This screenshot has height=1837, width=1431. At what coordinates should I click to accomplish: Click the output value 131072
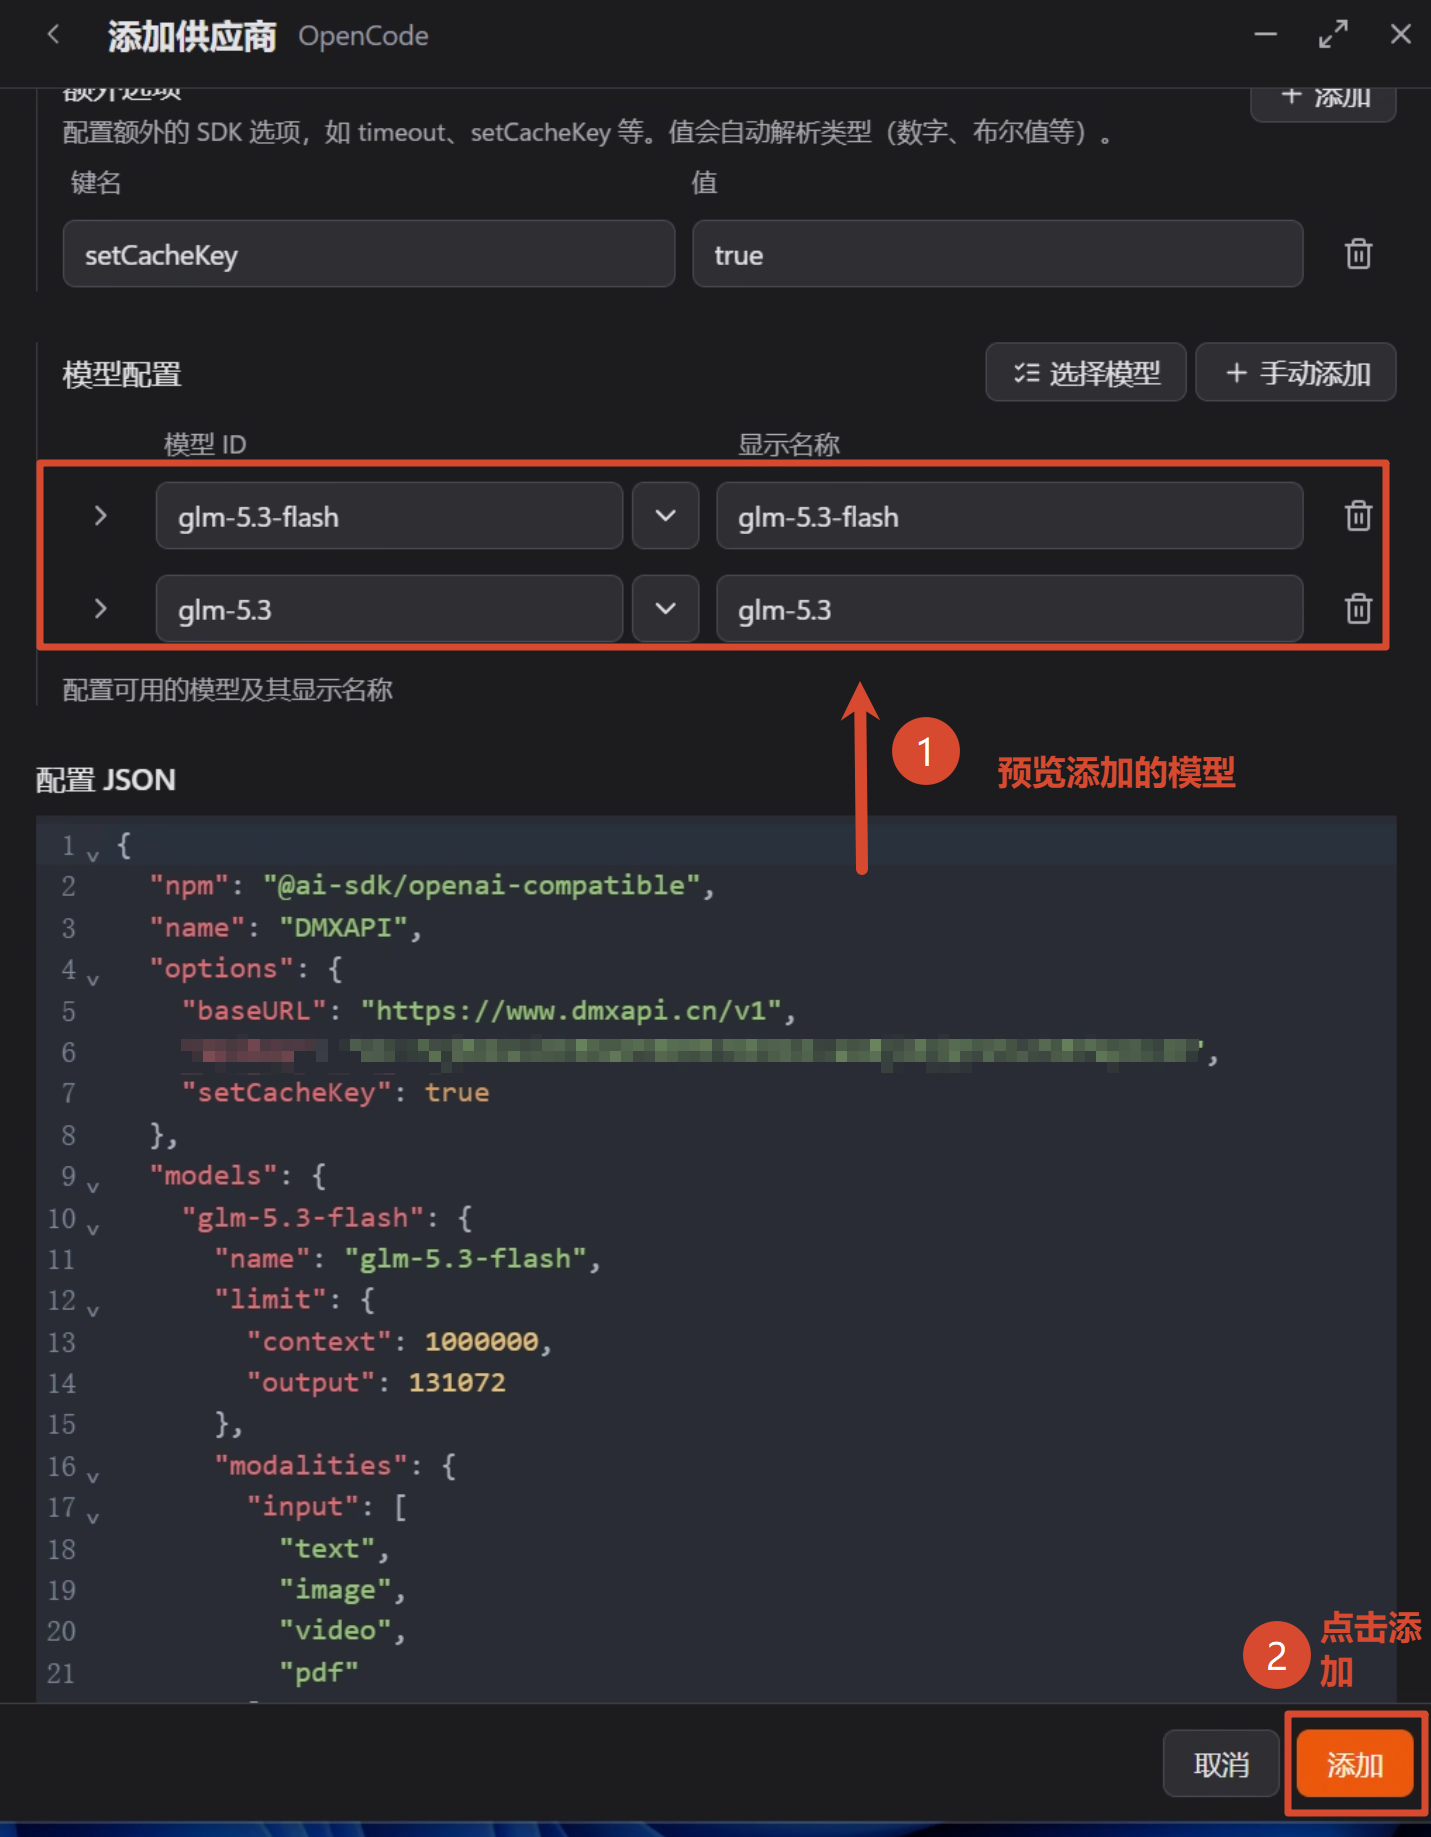coord(457,1382)
